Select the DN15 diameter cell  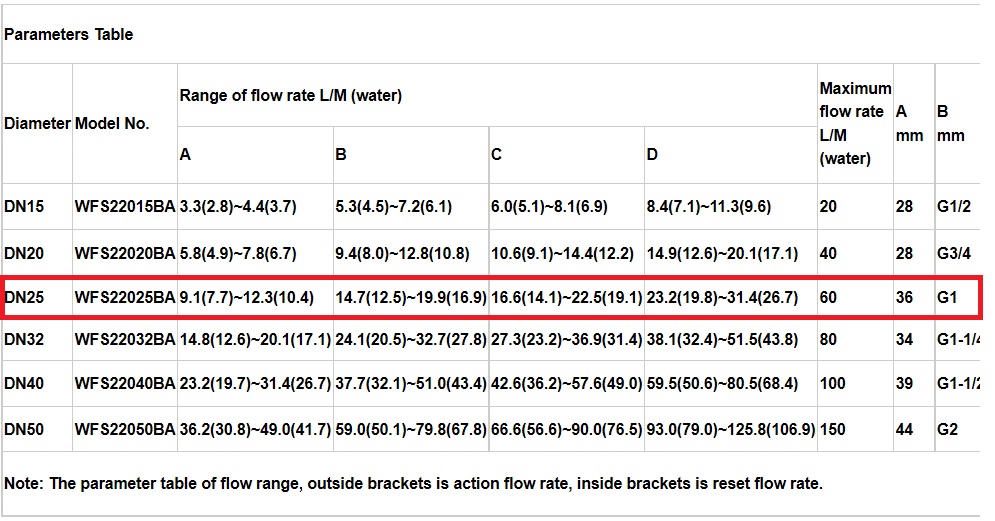(x=24, y=207)
